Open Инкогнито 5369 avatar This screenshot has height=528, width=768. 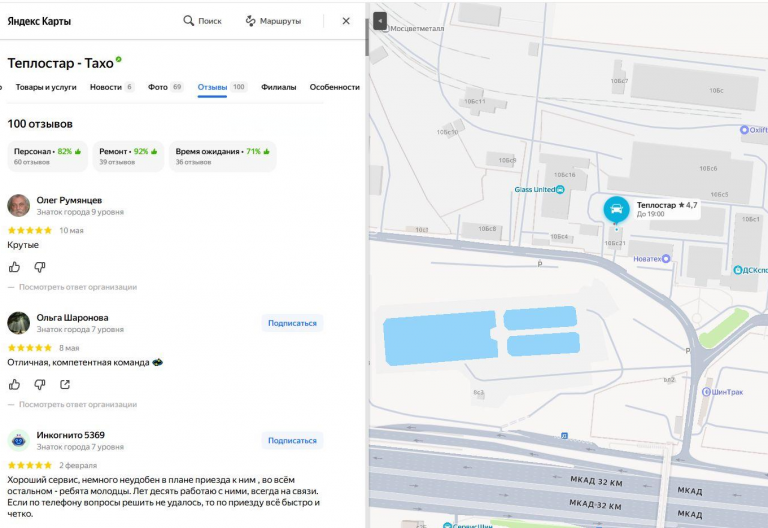(19, 440)
